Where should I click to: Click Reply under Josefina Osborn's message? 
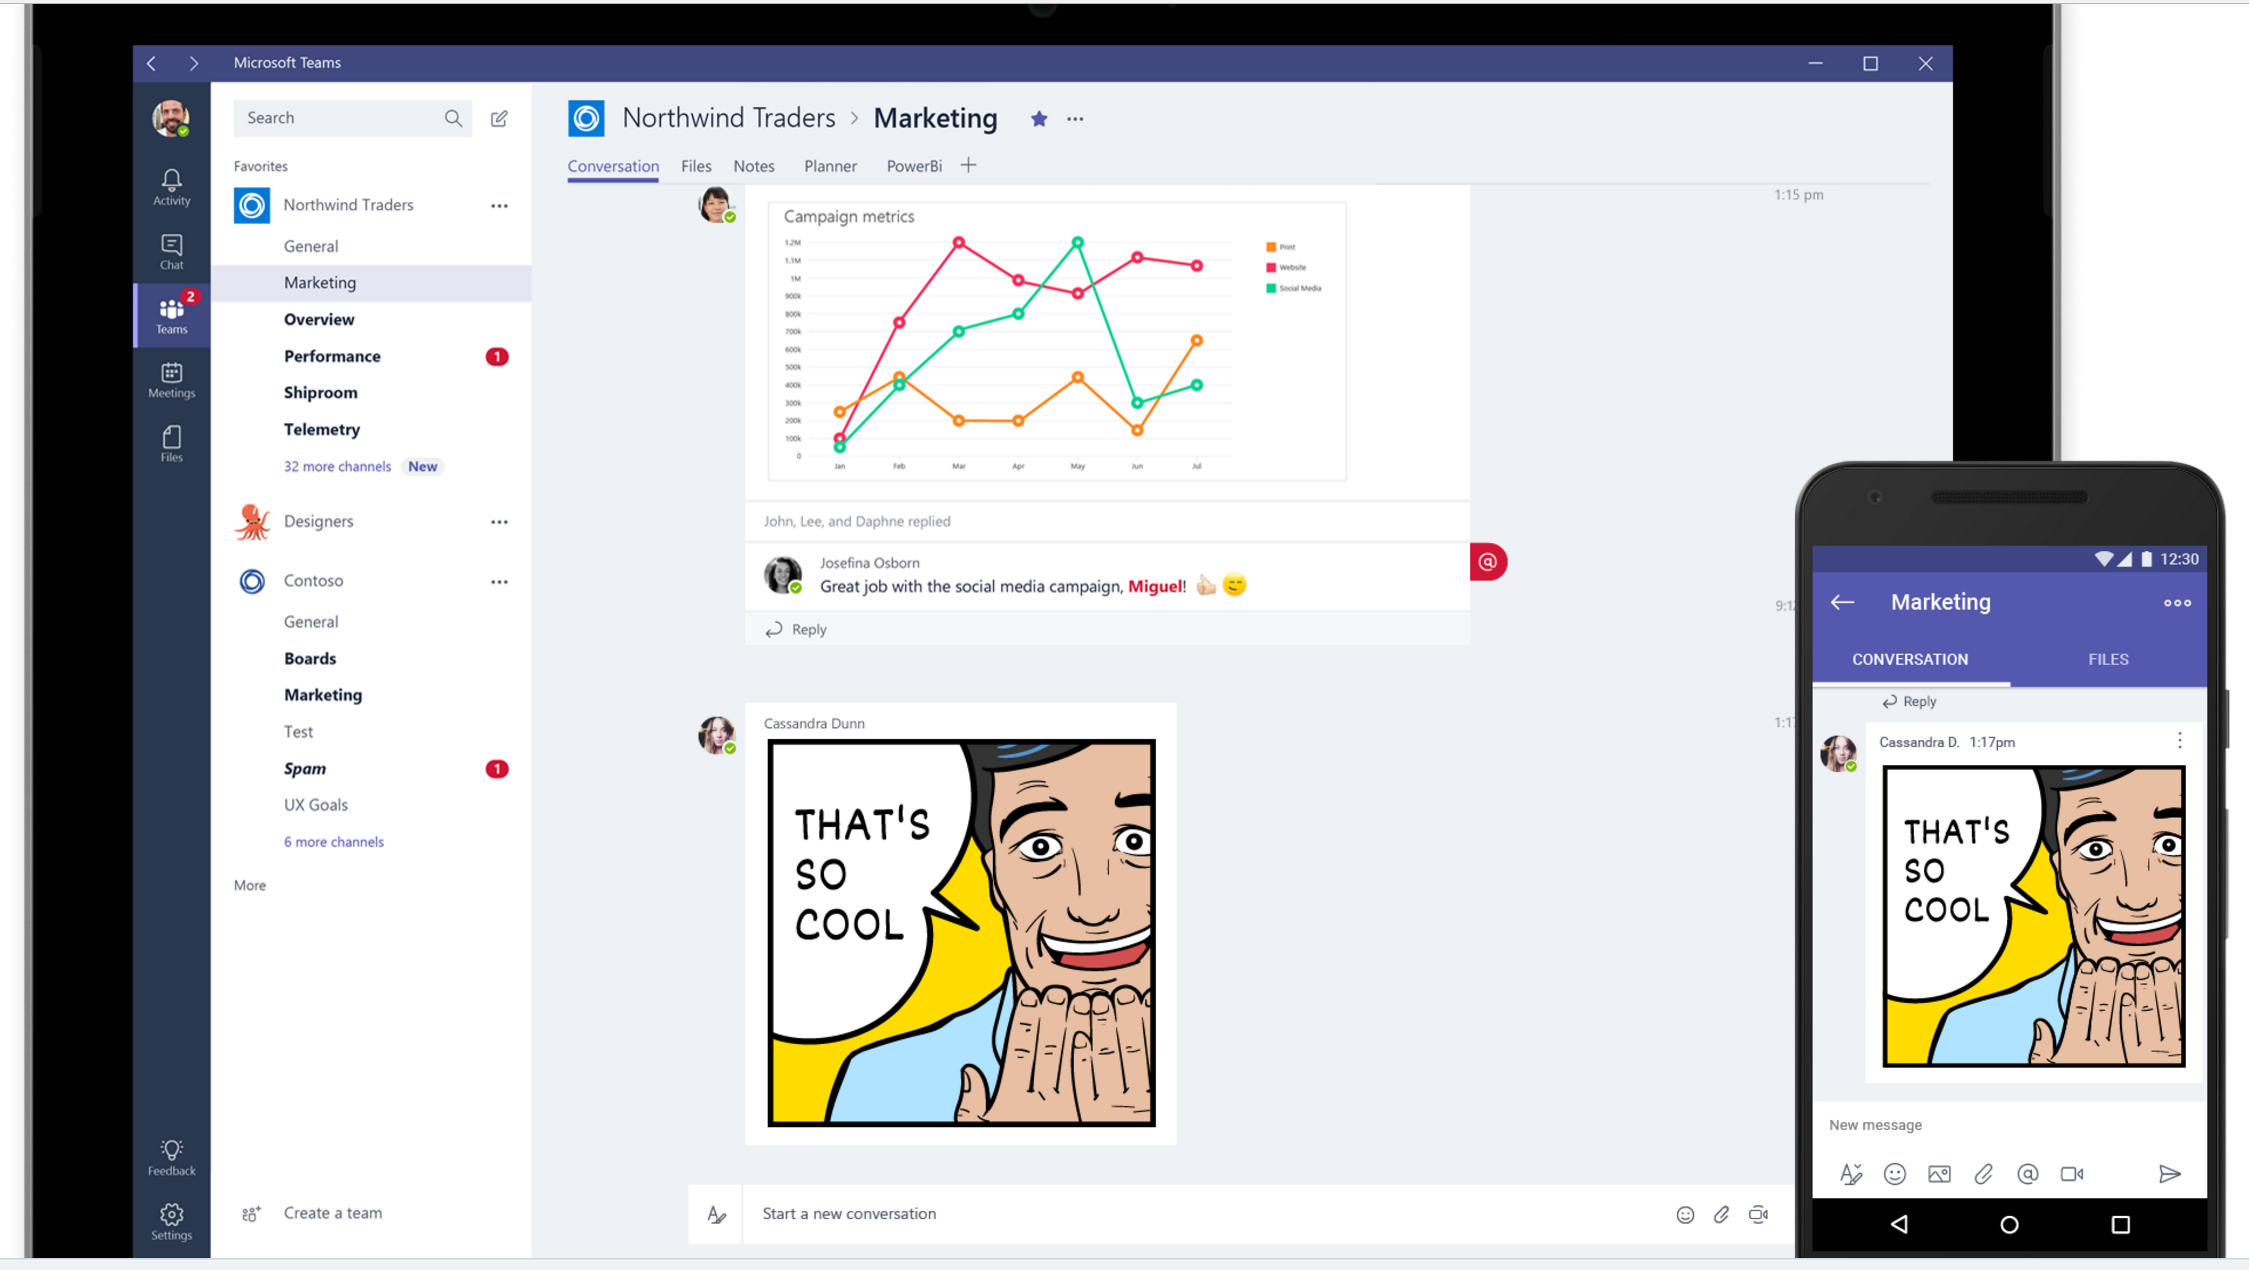coord(796,629)
